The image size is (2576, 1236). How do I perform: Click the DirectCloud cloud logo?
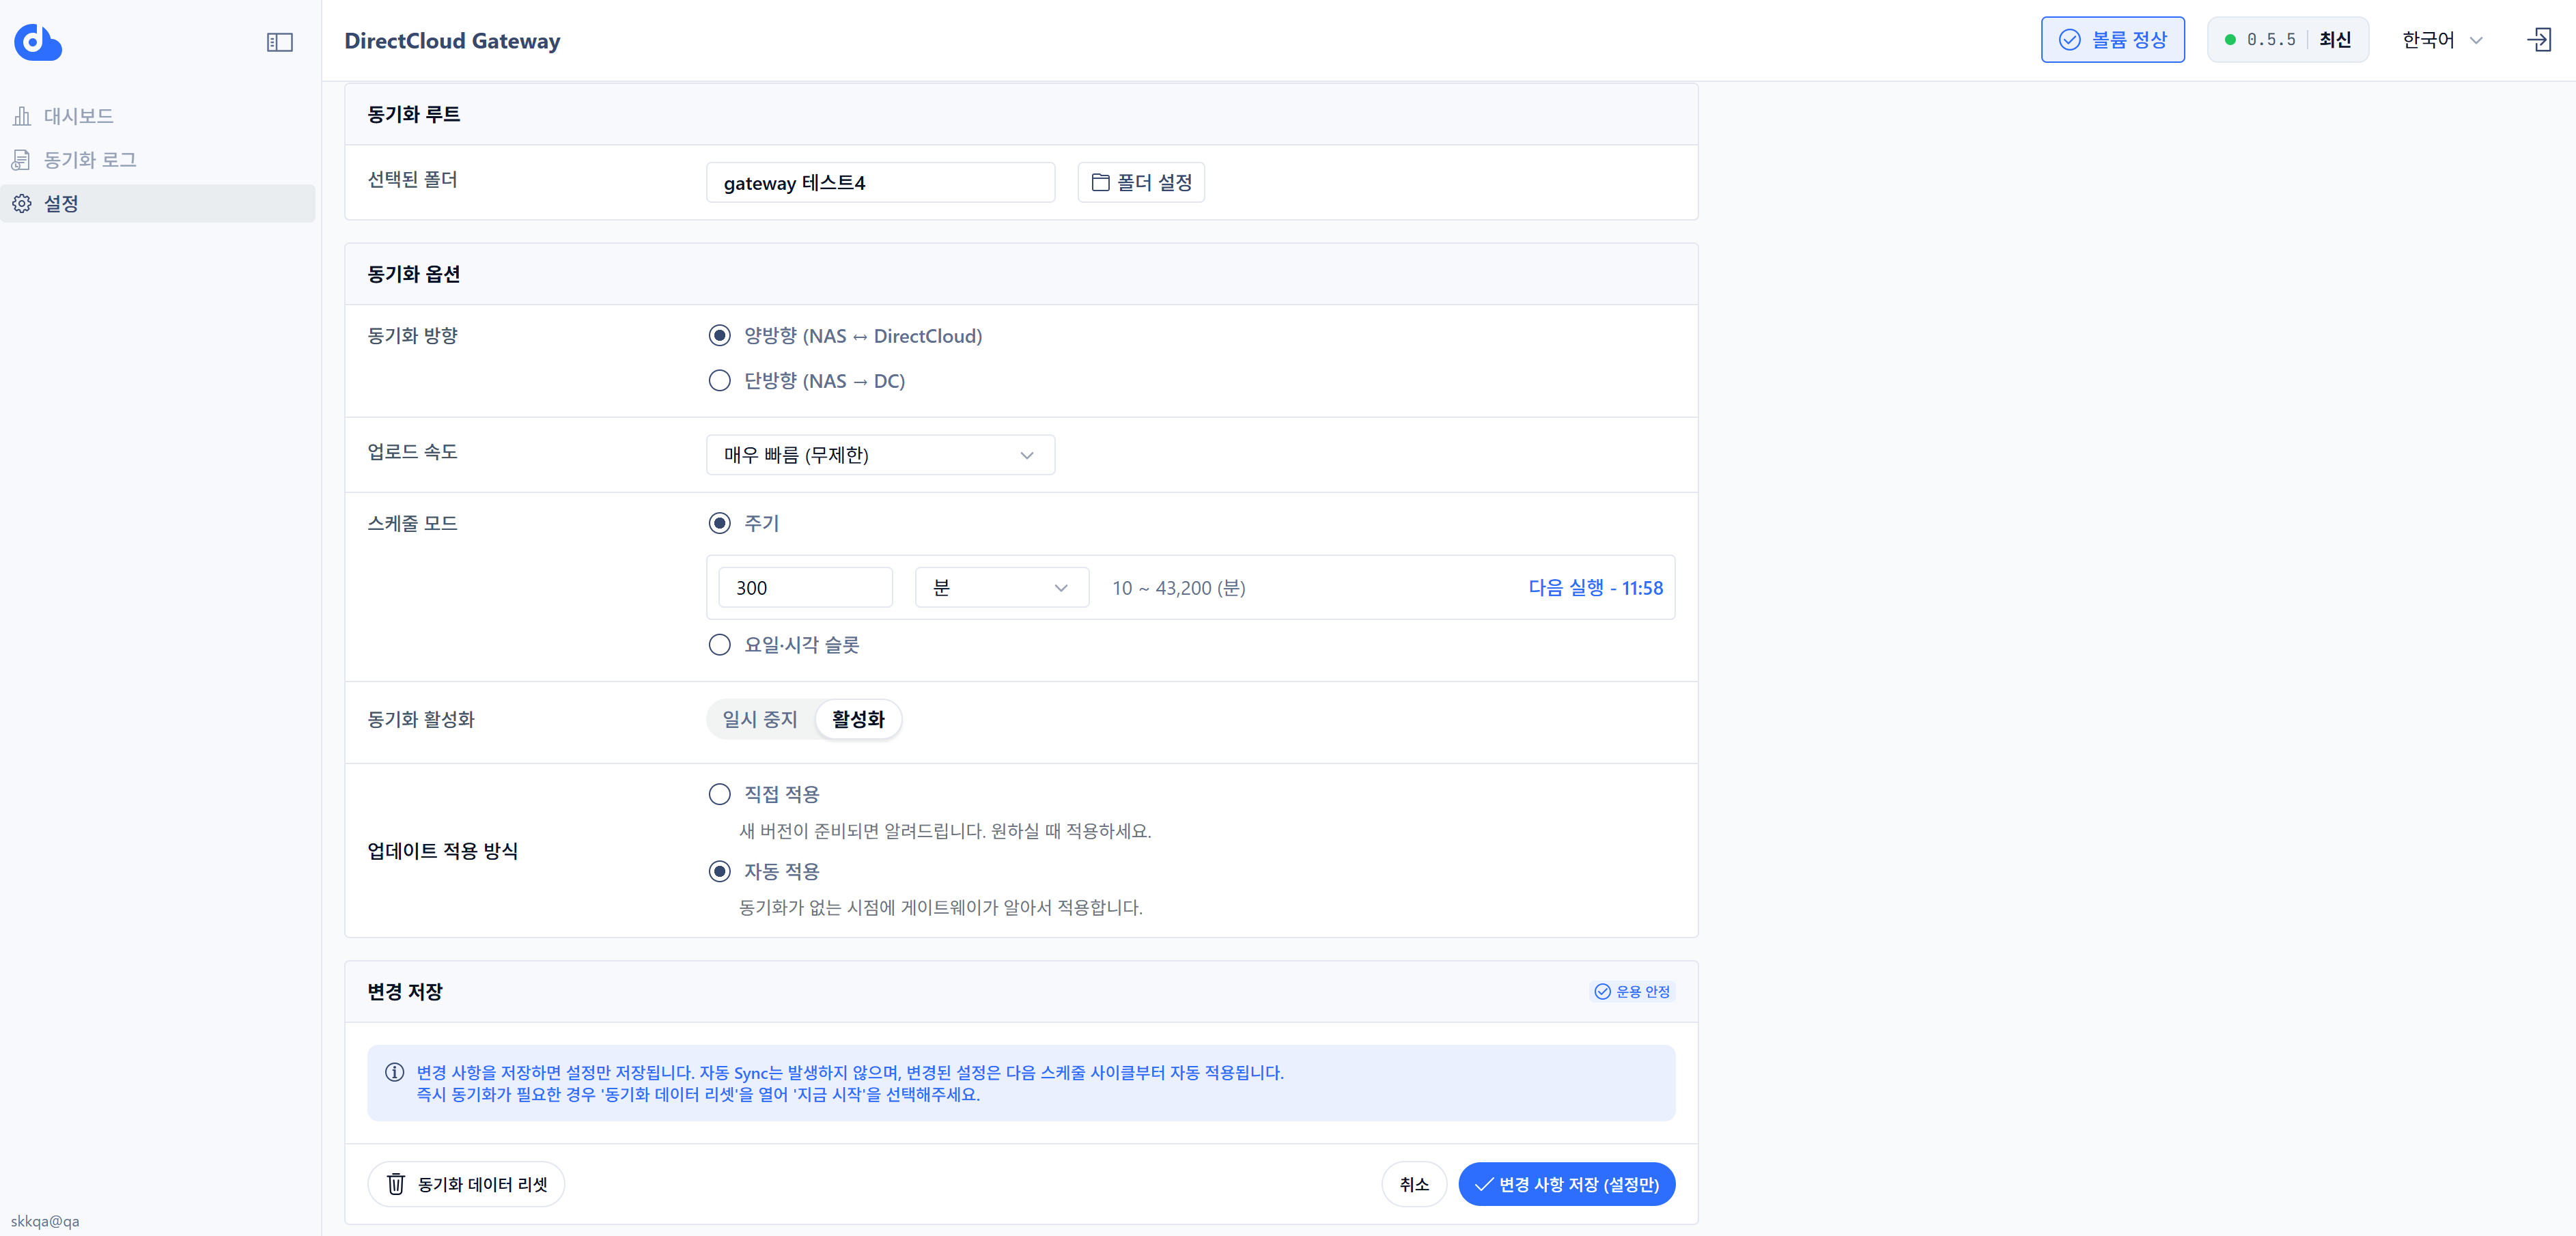pos(38,42)
